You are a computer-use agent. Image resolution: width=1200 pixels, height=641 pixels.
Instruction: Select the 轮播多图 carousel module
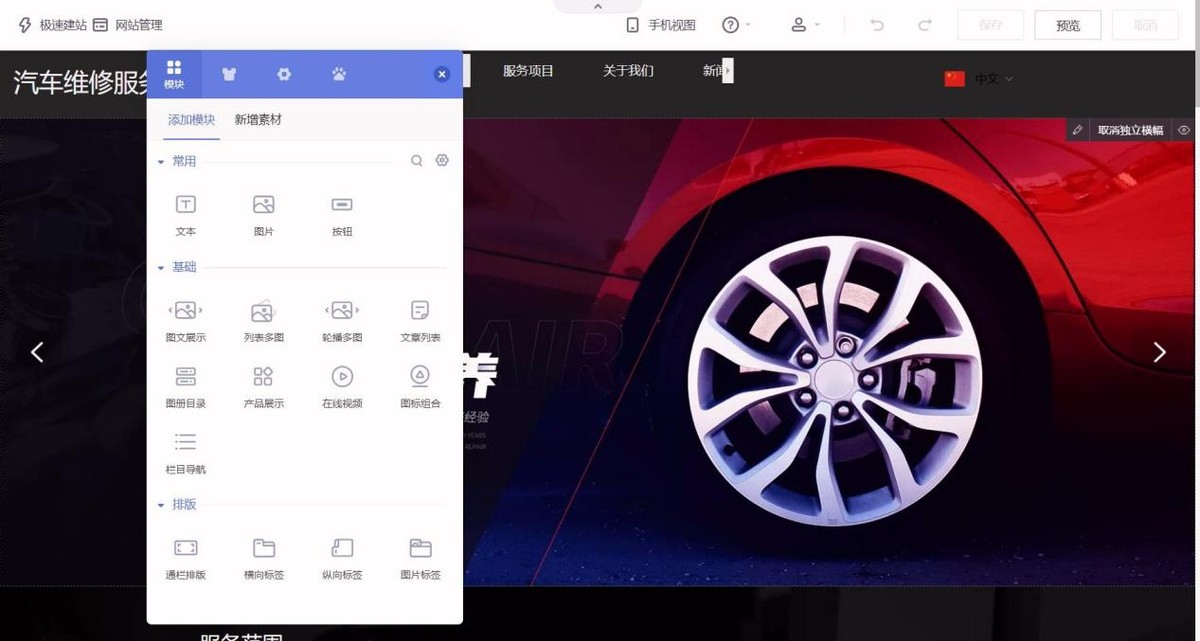pyautogui.click(x=341, y=318)
